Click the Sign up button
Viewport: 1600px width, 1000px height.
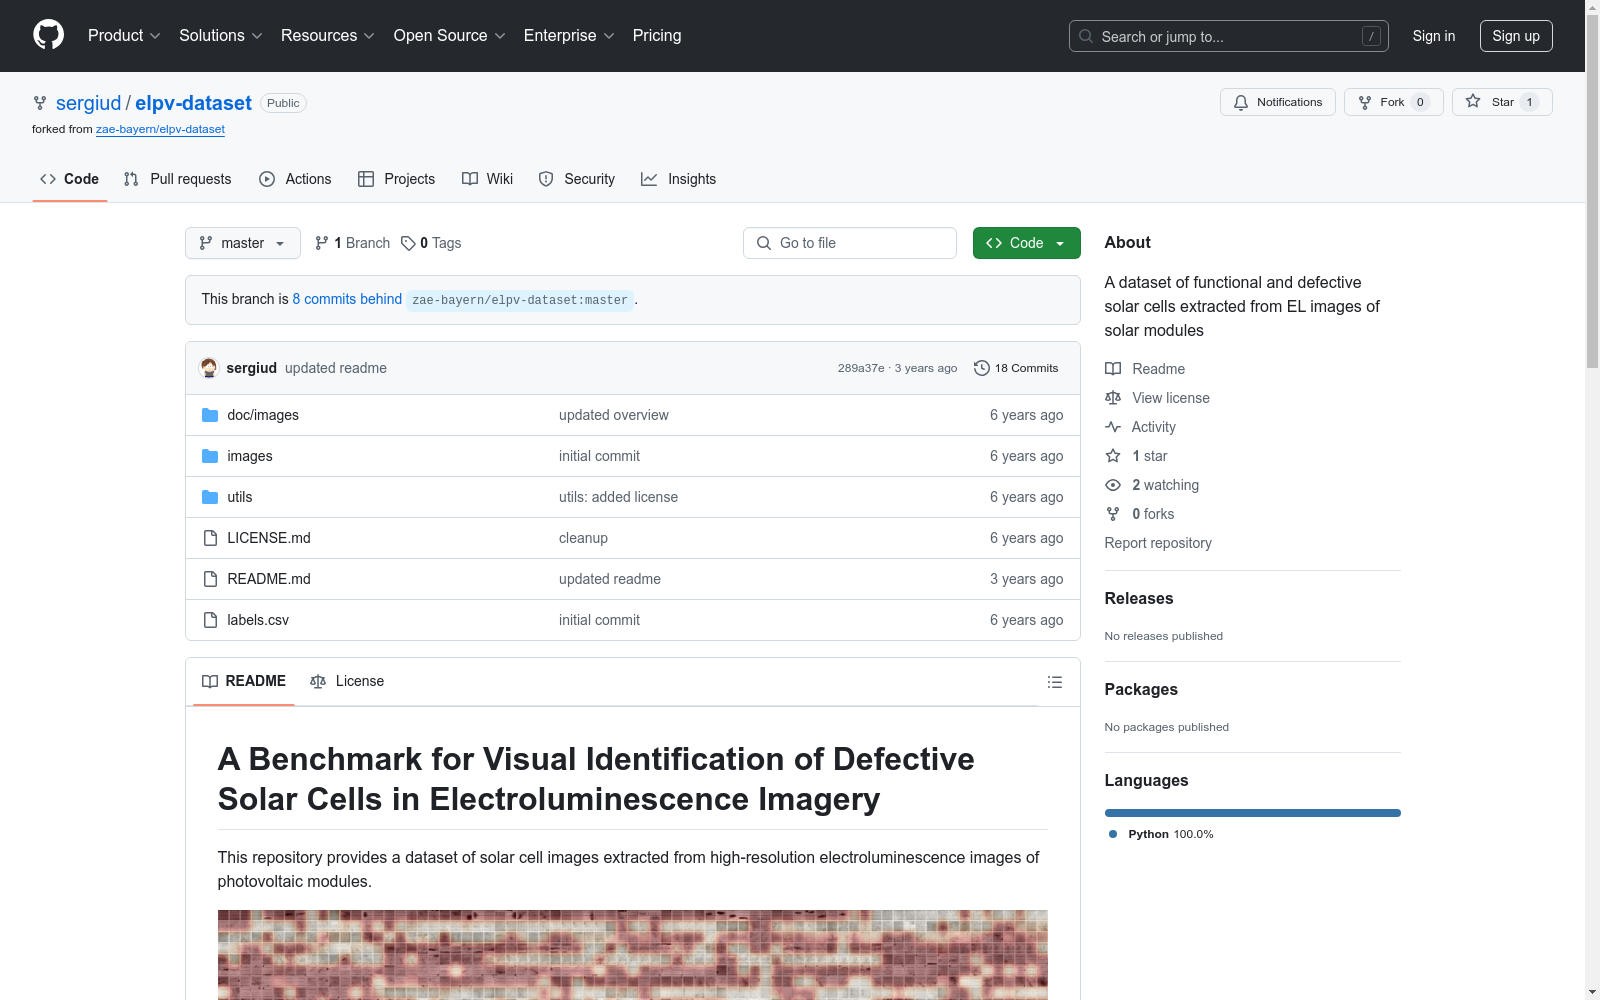[x=1516, y=36]
